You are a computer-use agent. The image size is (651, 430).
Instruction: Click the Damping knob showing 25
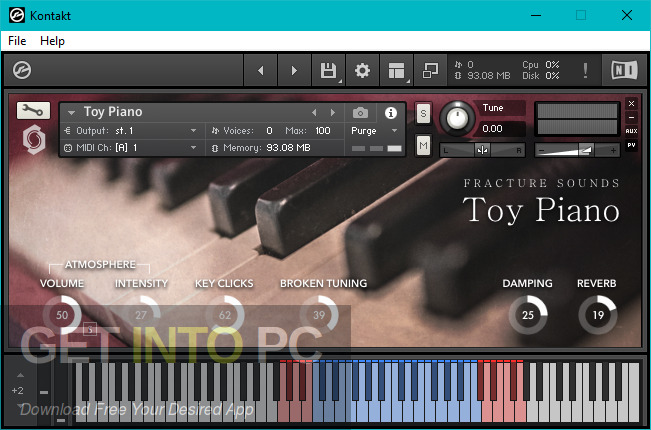(528, 315)
